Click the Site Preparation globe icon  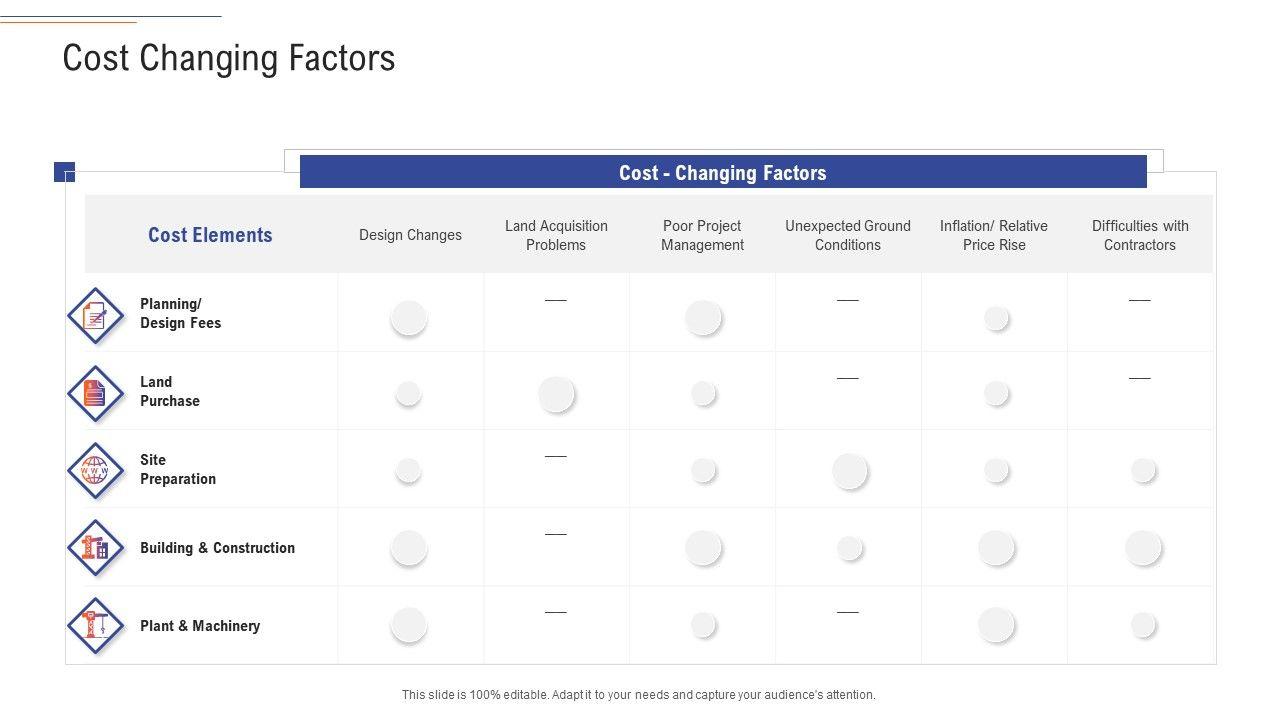point(95,470)
